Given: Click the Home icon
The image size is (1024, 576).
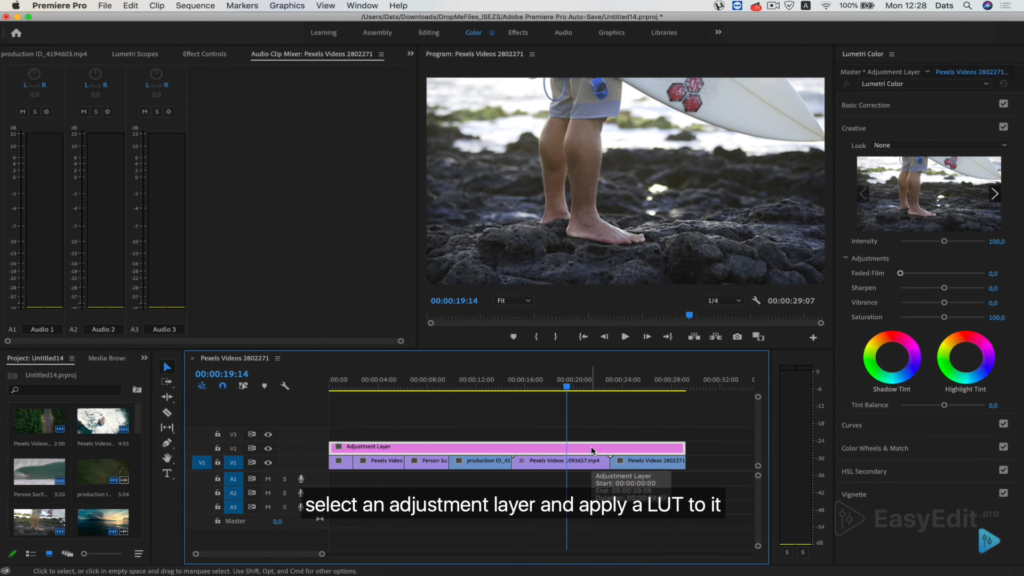Looking at the screenshot, I should coord(16,33).
